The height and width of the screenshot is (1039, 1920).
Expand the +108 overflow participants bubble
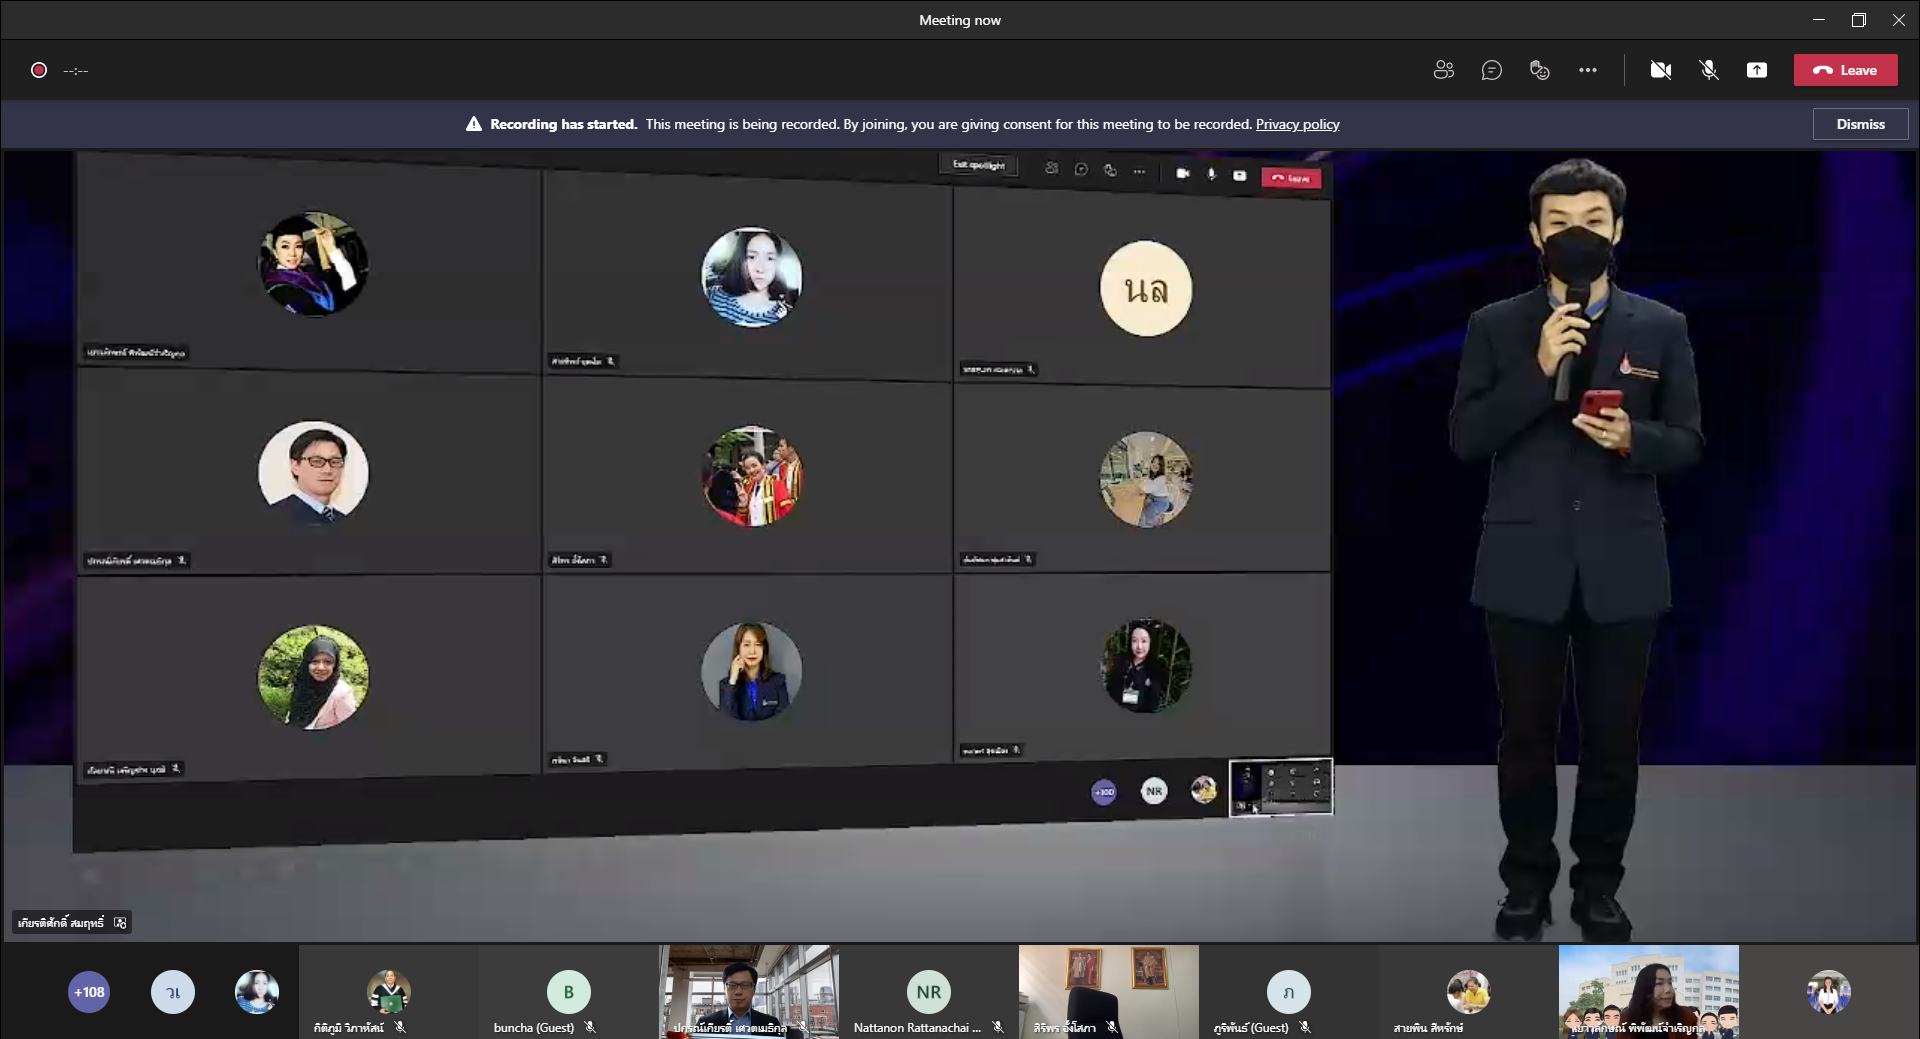pos(89,992)
